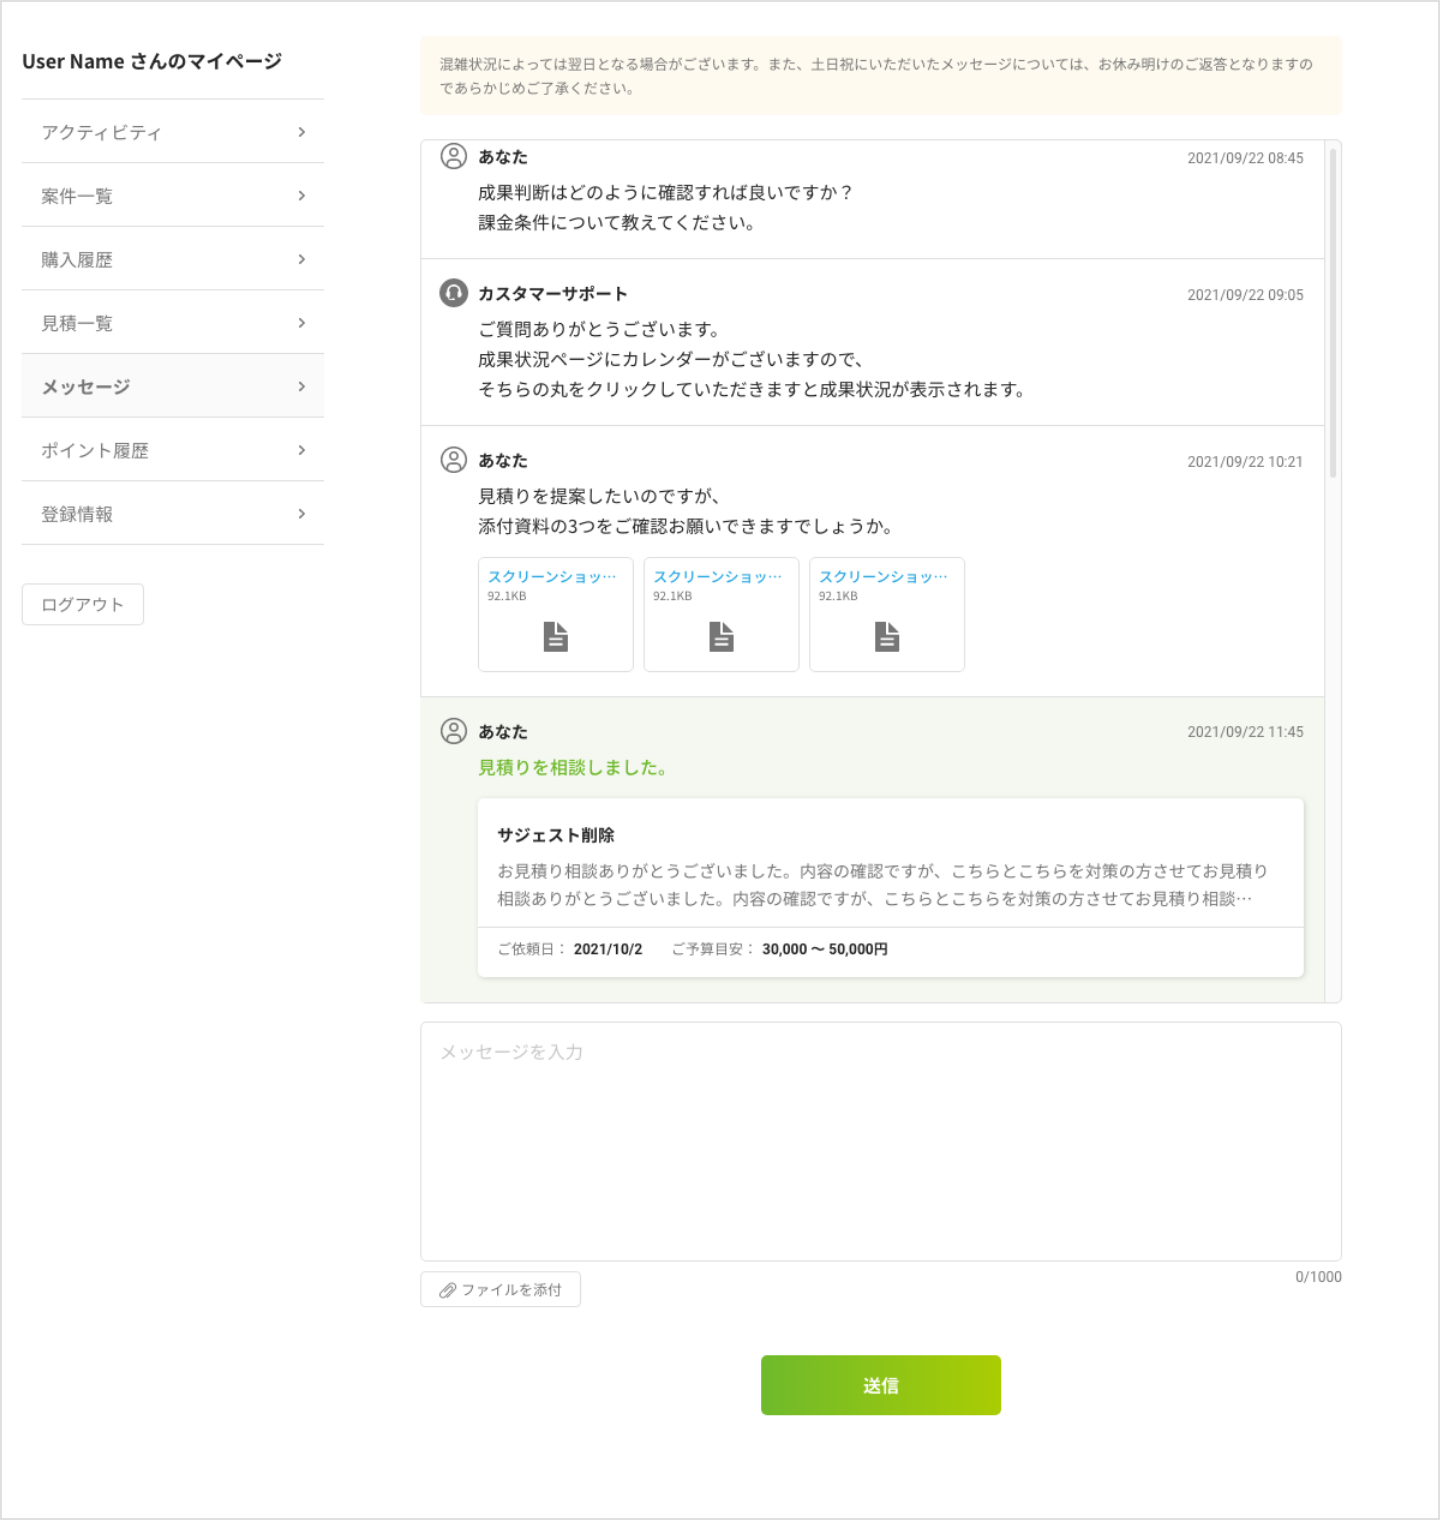
Task: Click the green 見積りを相談しました link
Action: click(x=571, y=768)
